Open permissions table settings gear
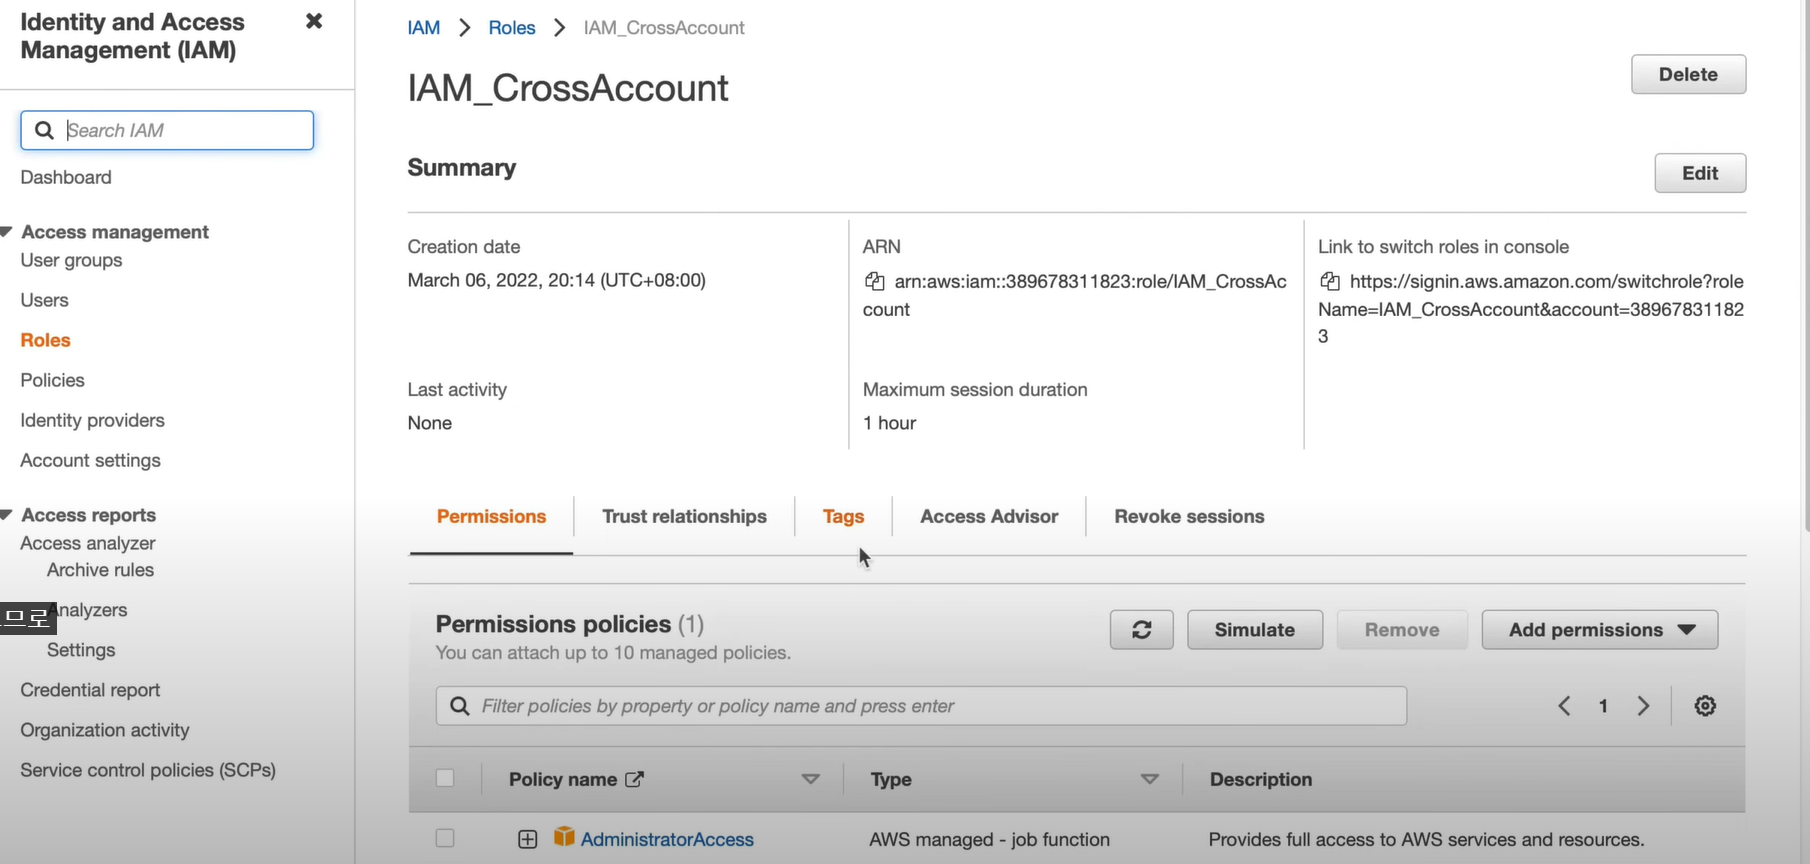Image resolution: width=1810 pixels, height=864 pixels. (x=1705, y=706)
